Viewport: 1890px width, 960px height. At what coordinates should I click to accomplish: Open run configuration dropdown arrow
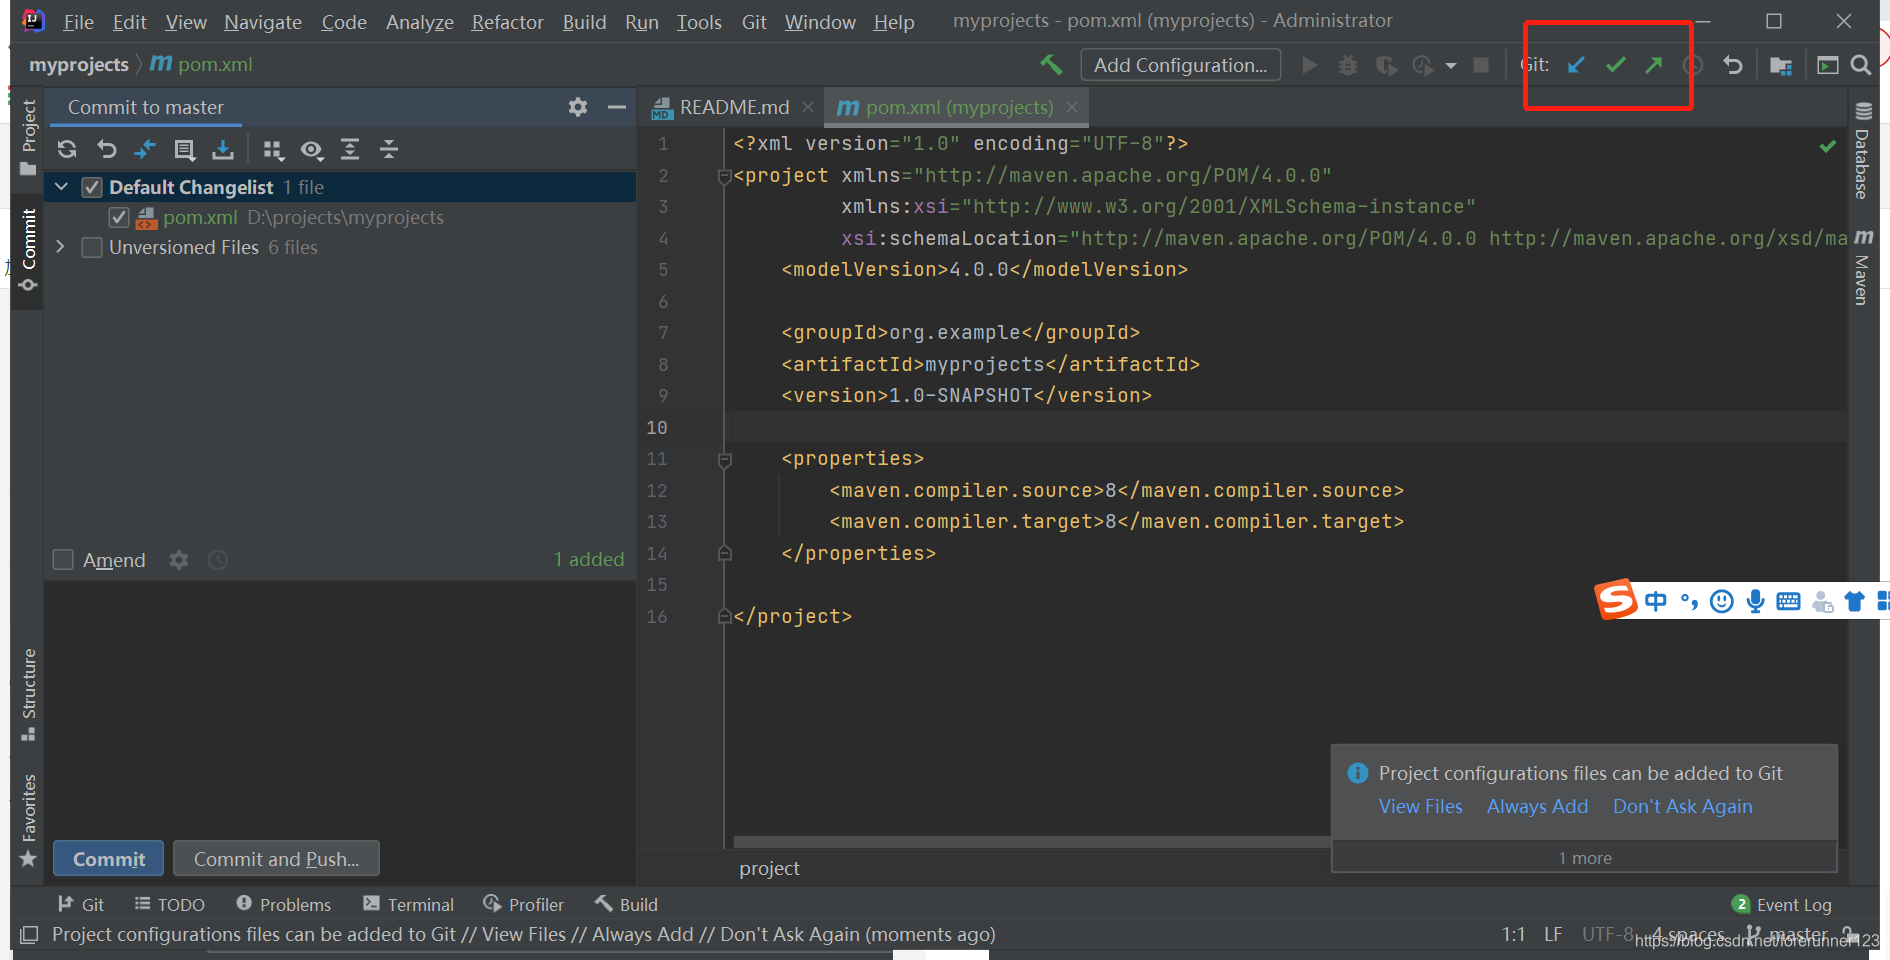[x=1451, y=66]
